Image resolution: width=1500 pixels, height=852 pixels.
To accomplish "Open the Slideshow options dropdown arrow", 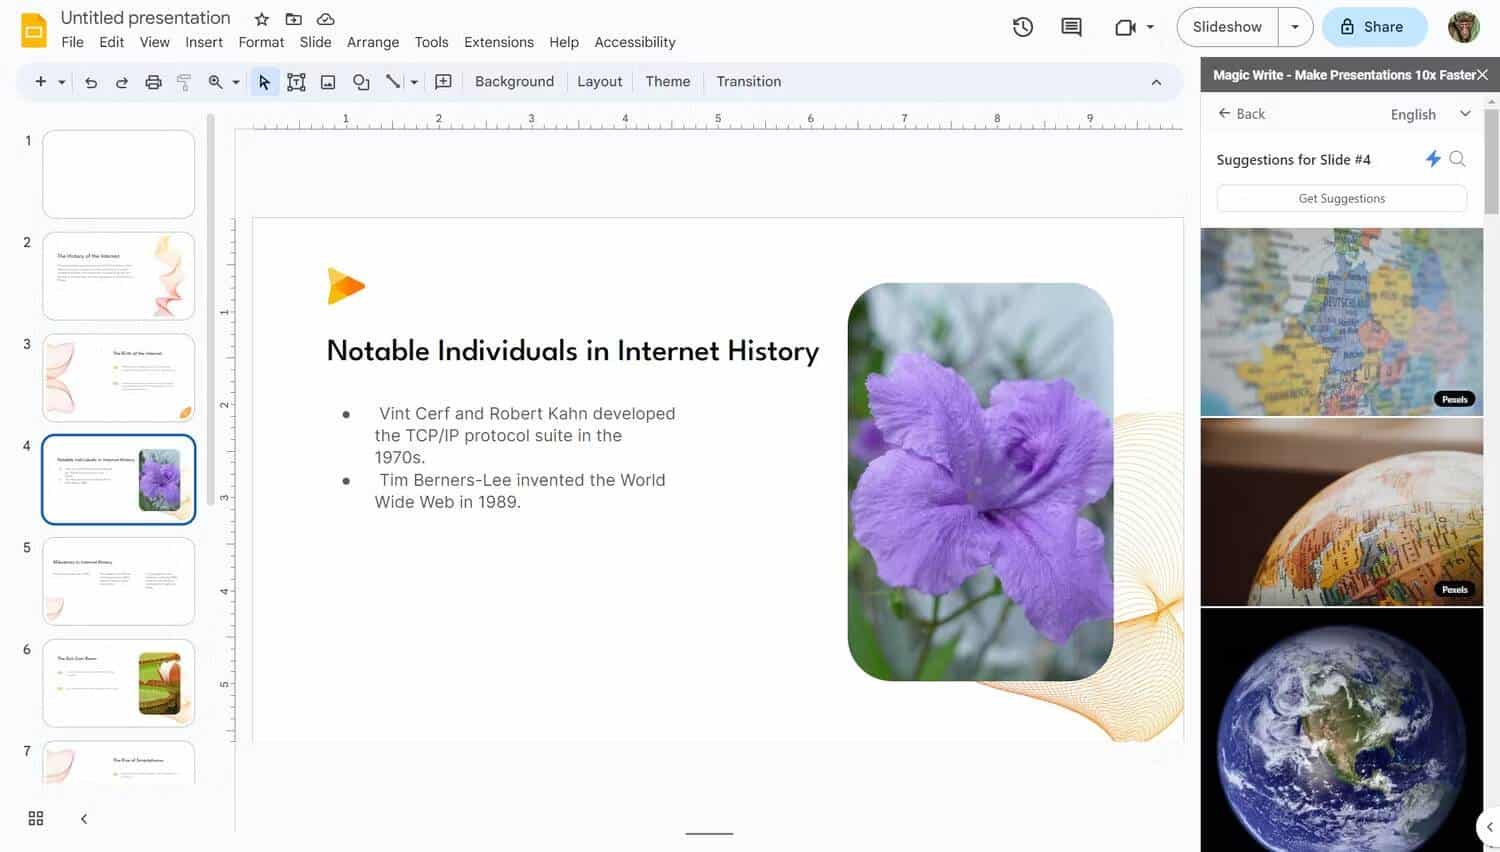I will (1295, 27).
